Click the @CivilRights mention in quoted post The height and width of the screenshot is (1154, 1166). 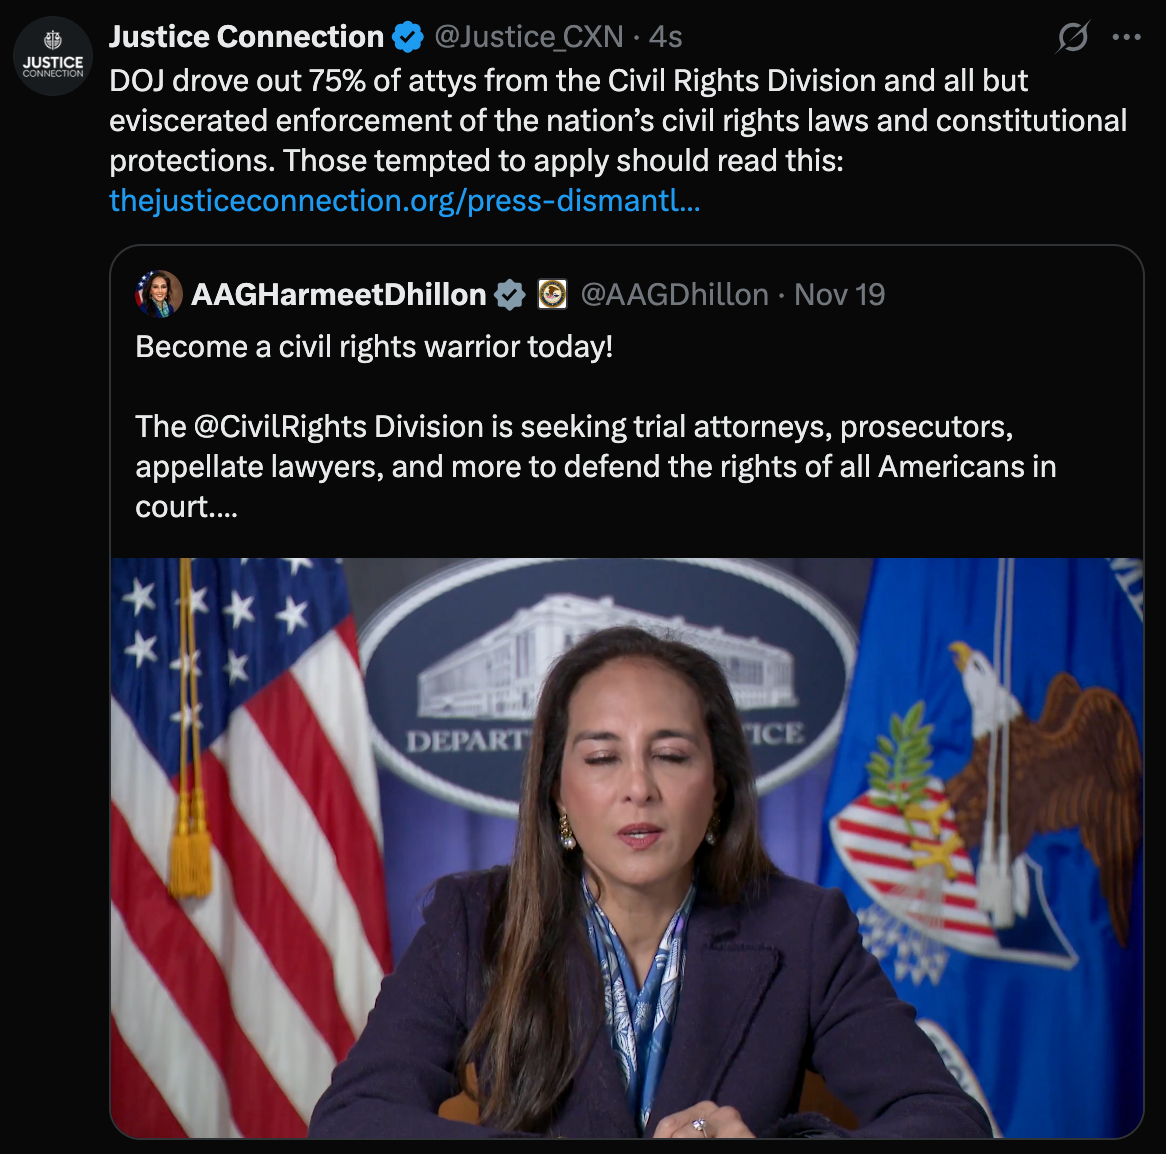(x=282, y=427)
